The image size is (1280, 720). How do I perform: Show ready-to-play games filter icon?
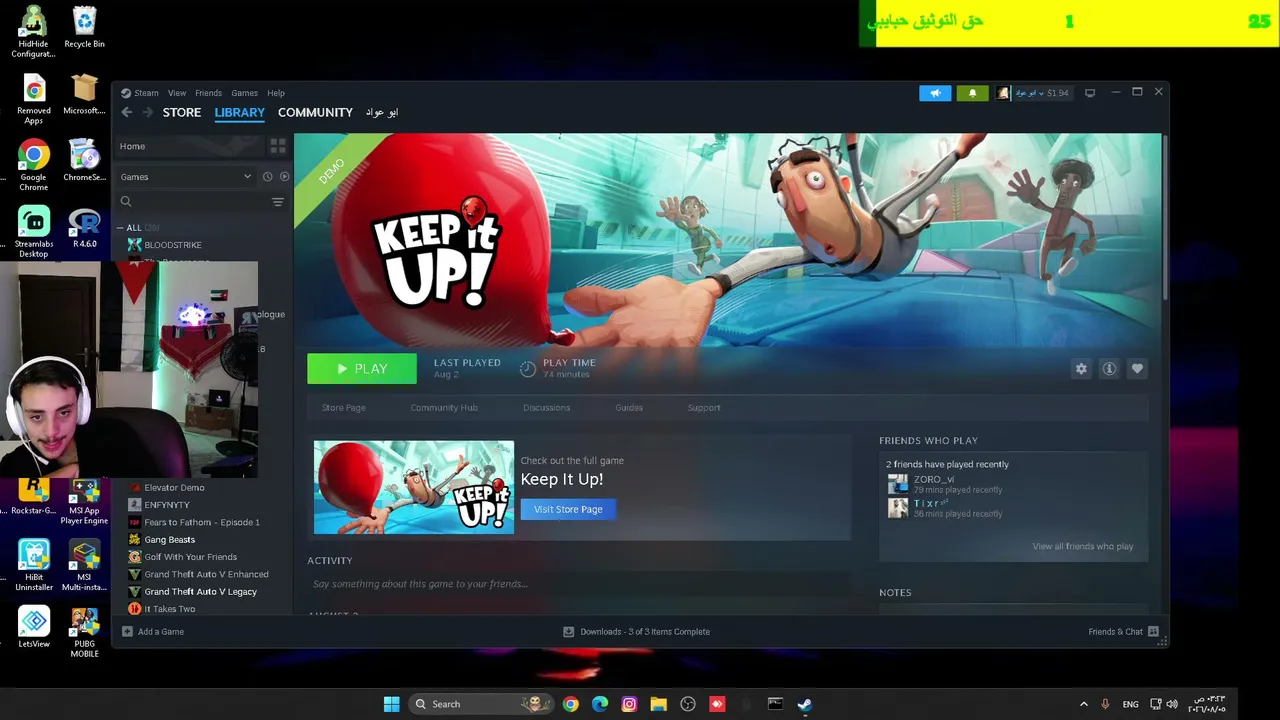tap(284, 177)
